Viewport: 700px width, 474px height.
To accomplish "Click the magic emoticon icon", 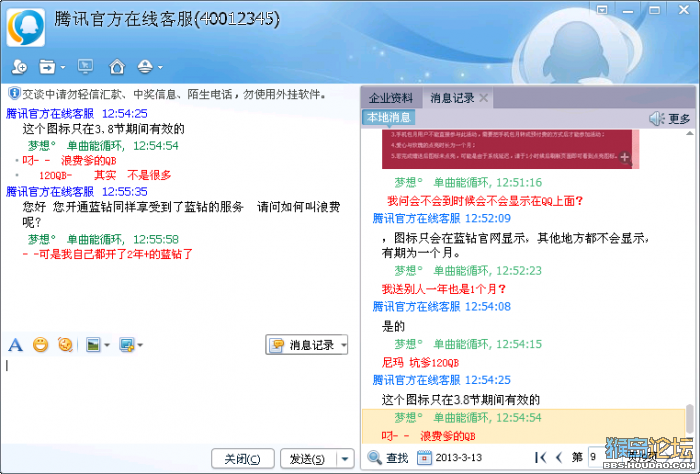I will point(65,345).
